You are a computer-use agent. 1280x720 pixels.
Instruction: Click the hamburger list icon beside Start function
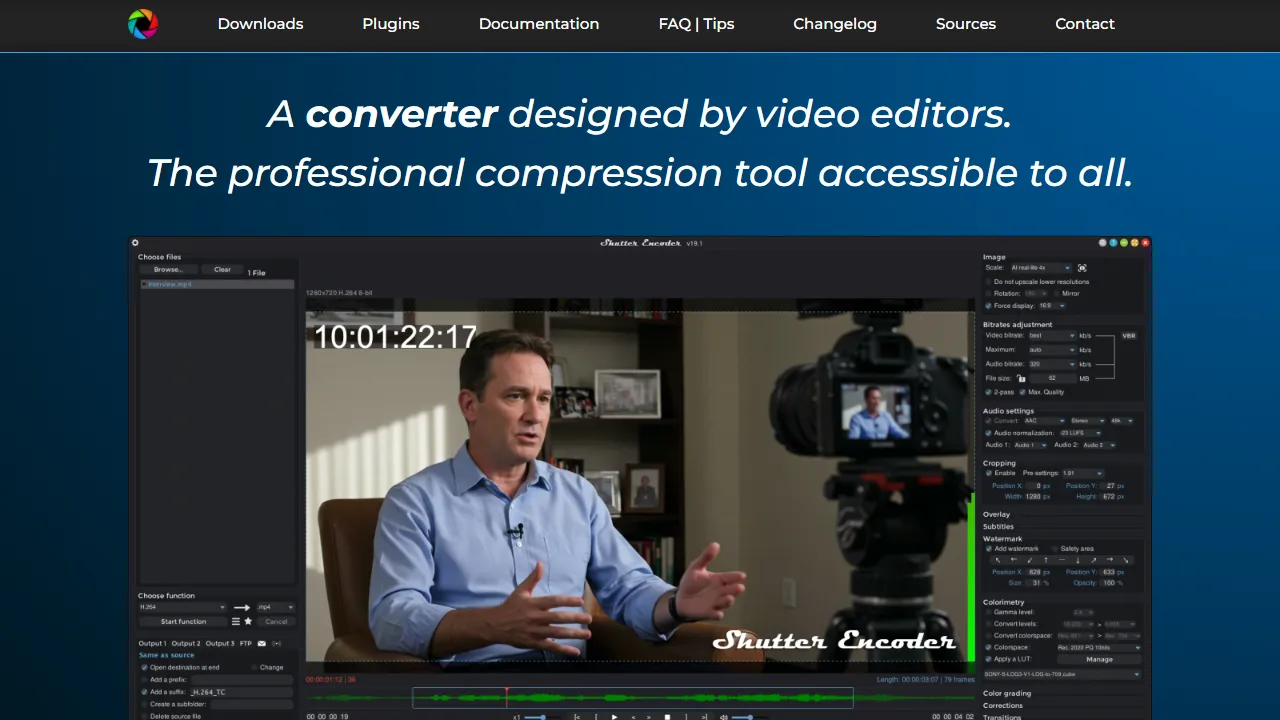point(236,621)
